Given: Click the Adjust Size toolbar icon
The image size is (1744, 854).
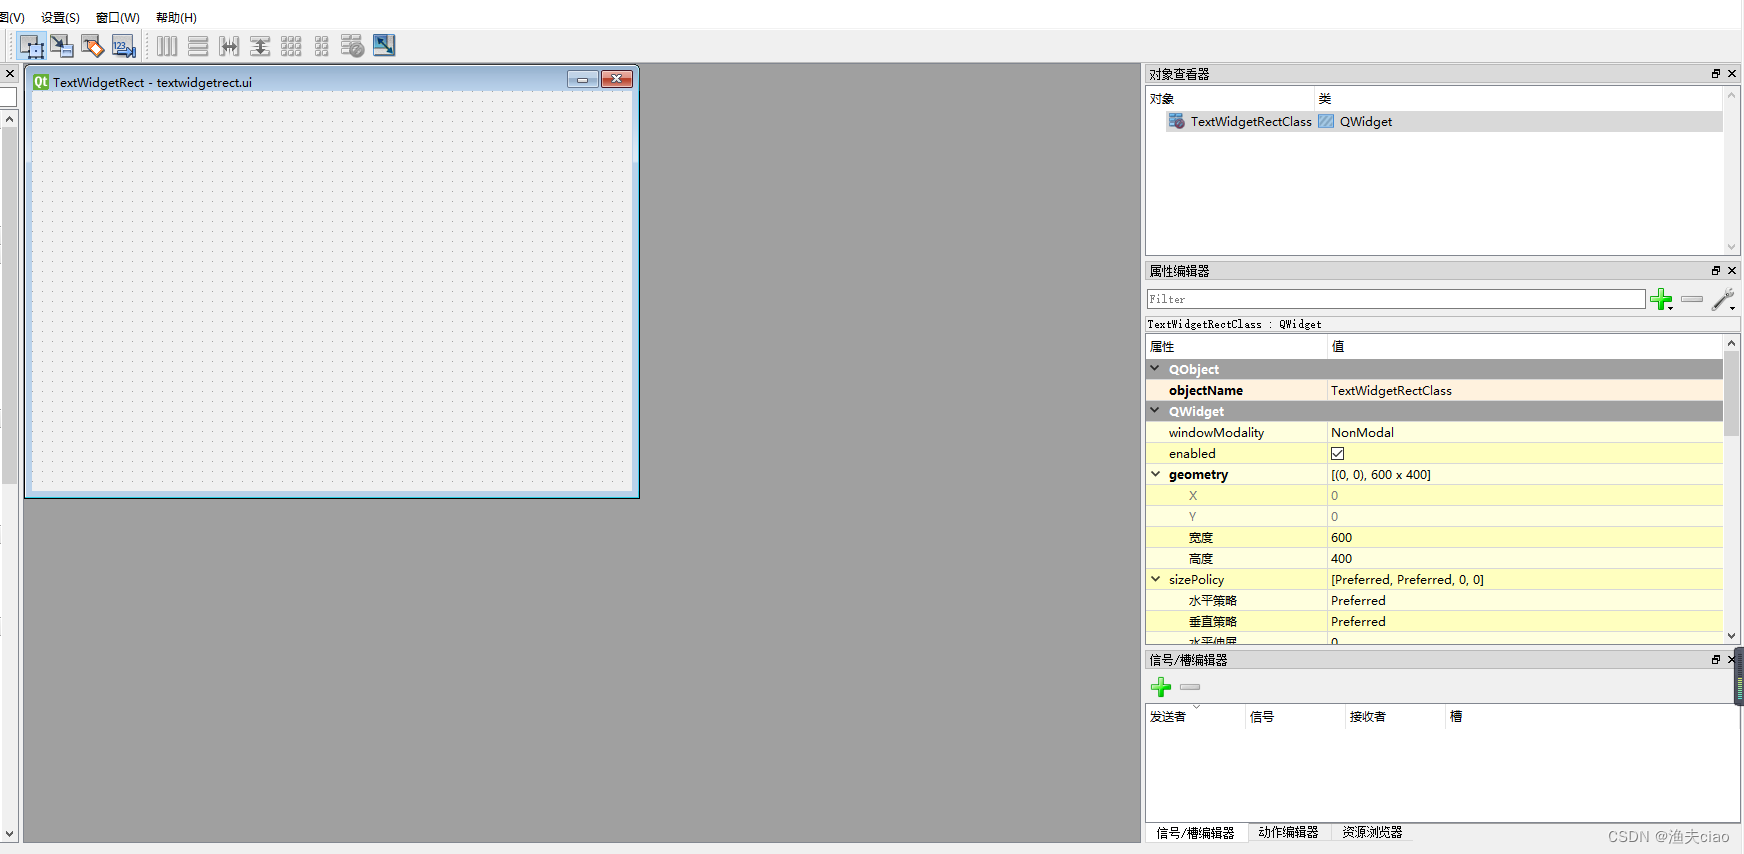Looking at the screenshot, I should (x=384, y=45).
